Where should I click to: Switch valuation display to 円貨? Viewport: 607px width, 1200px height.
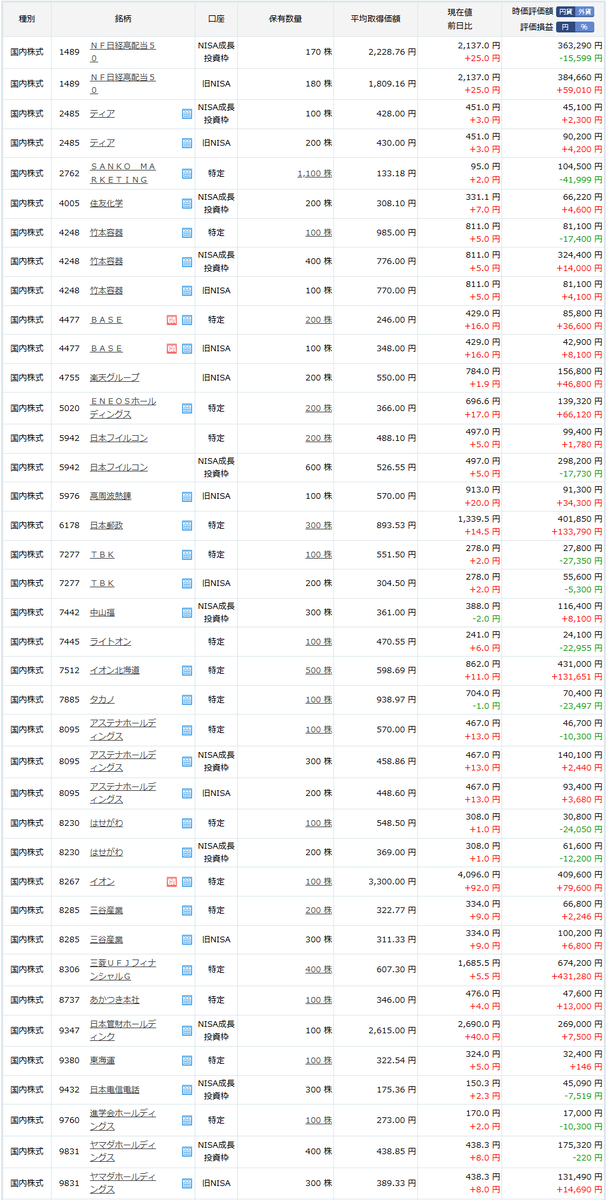pyautogui.click(x=565, y=11)
